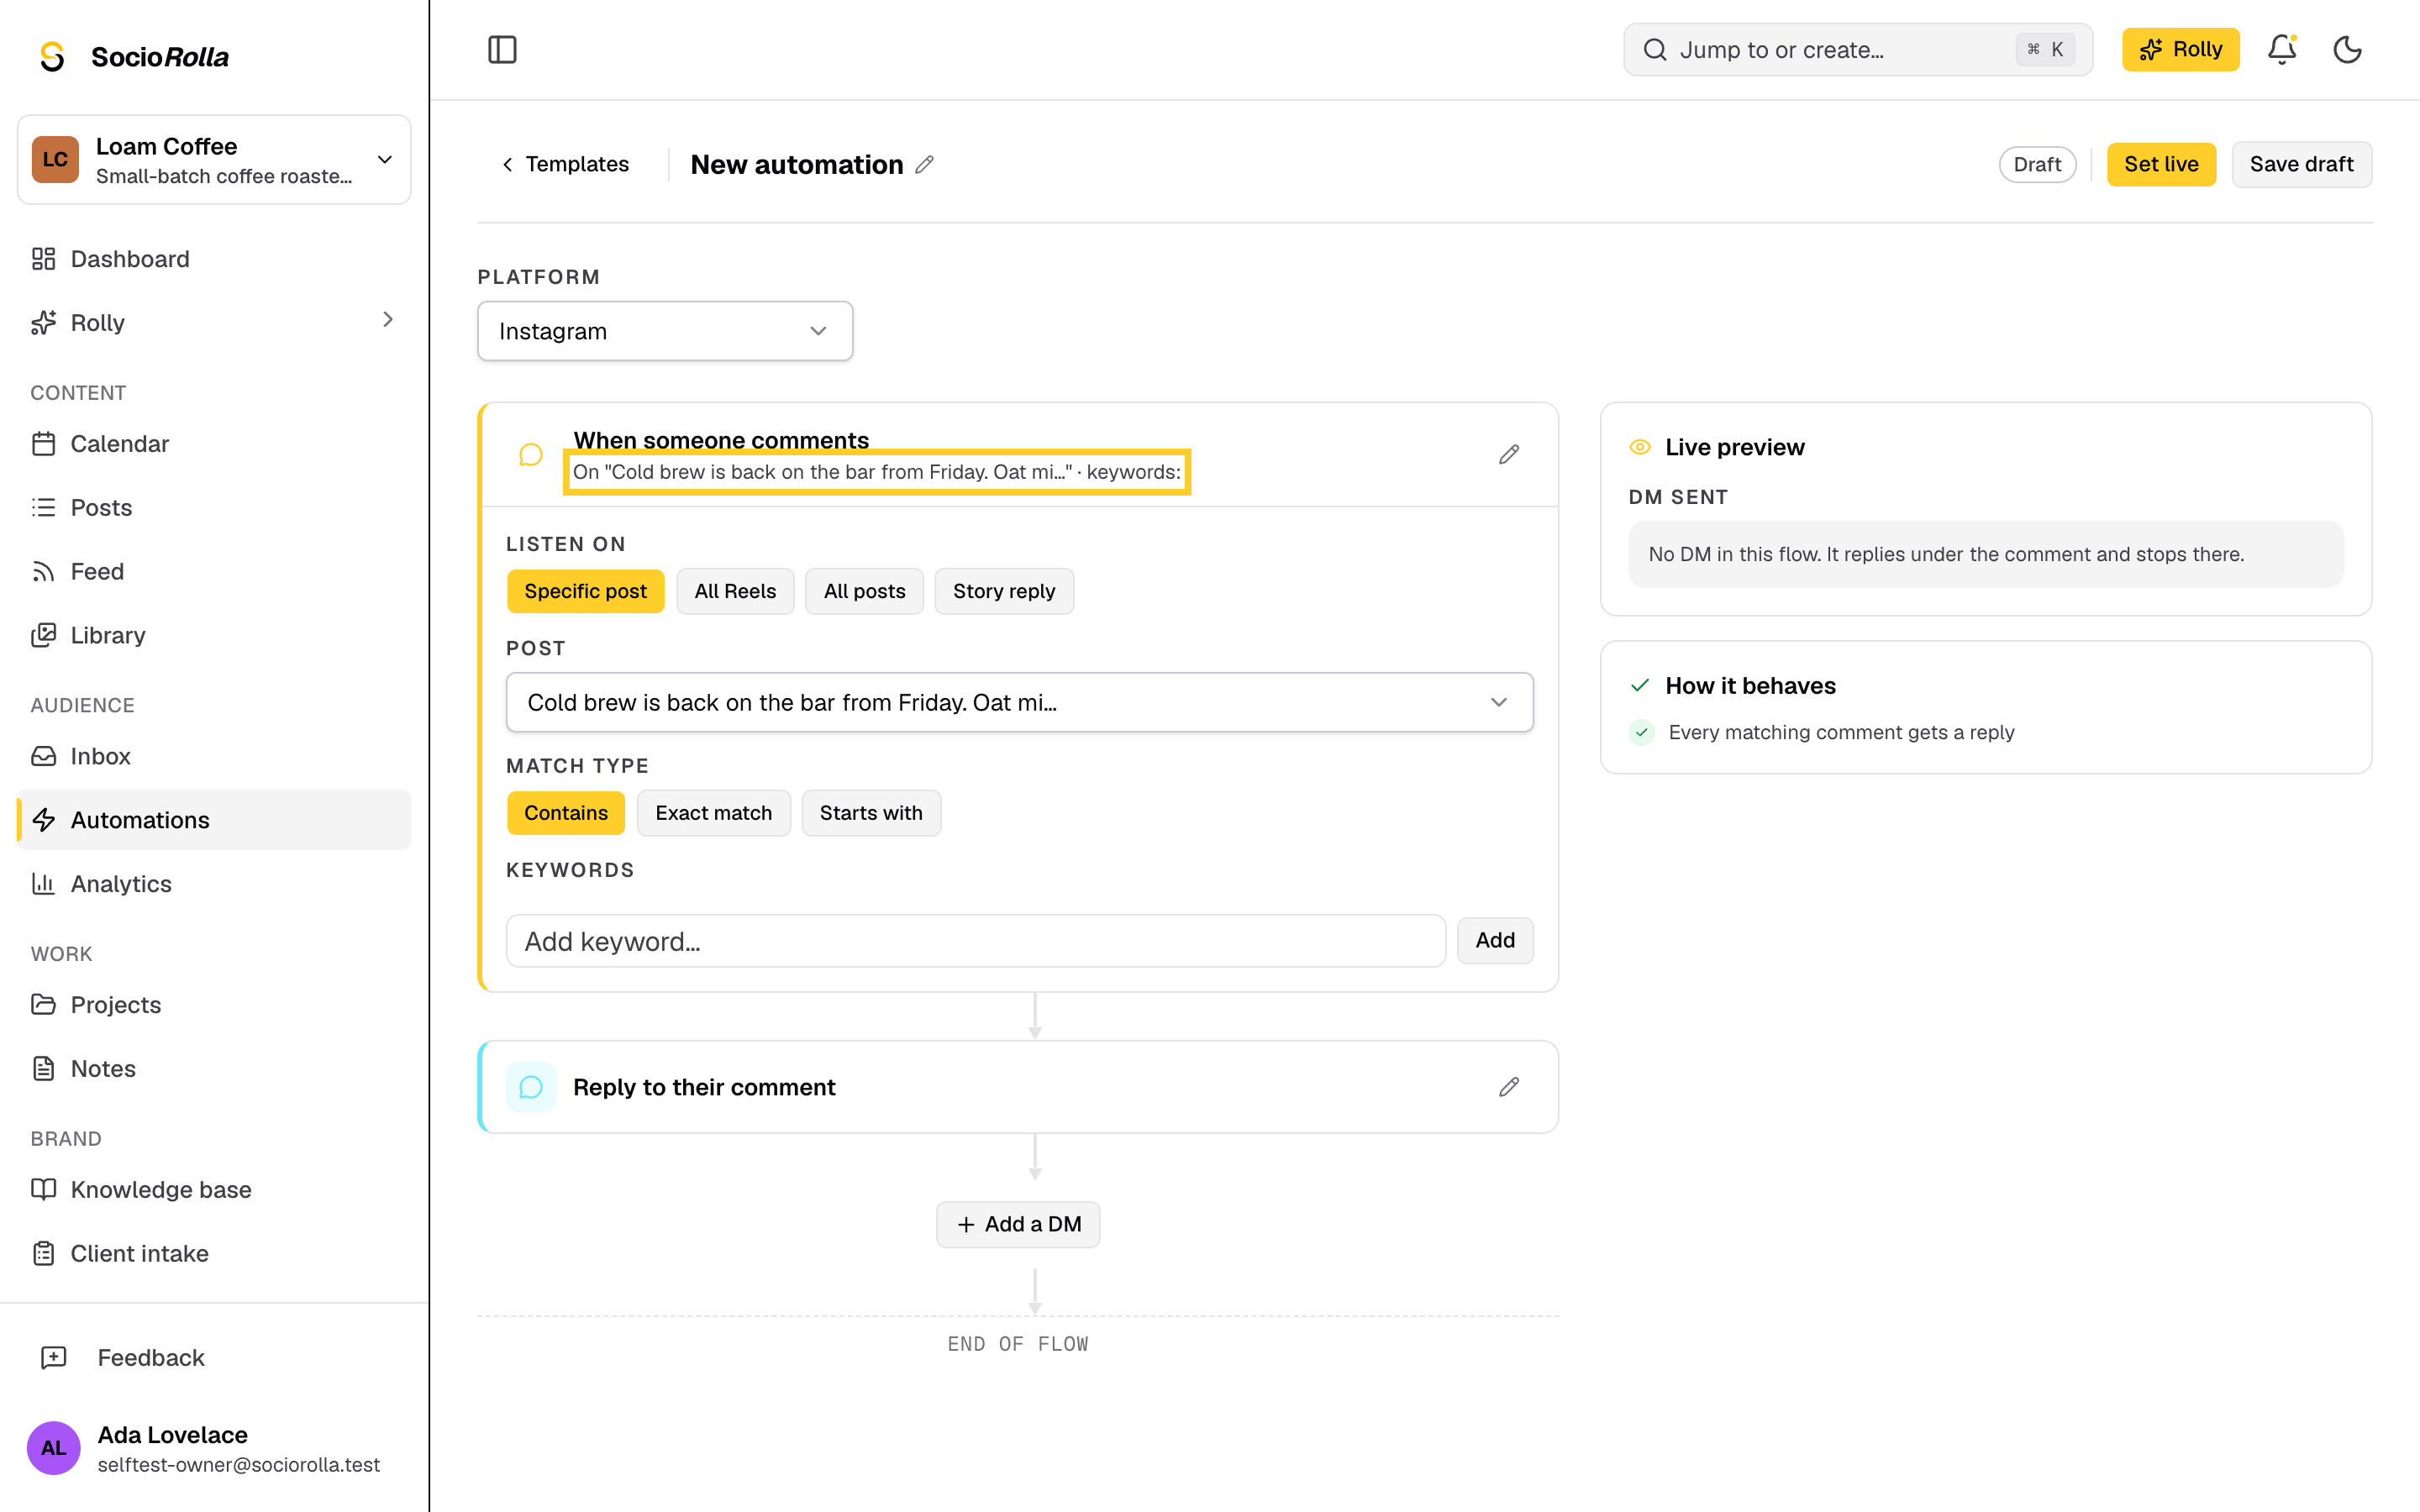Focus the Jump to or create search box

click(1858, 50)
